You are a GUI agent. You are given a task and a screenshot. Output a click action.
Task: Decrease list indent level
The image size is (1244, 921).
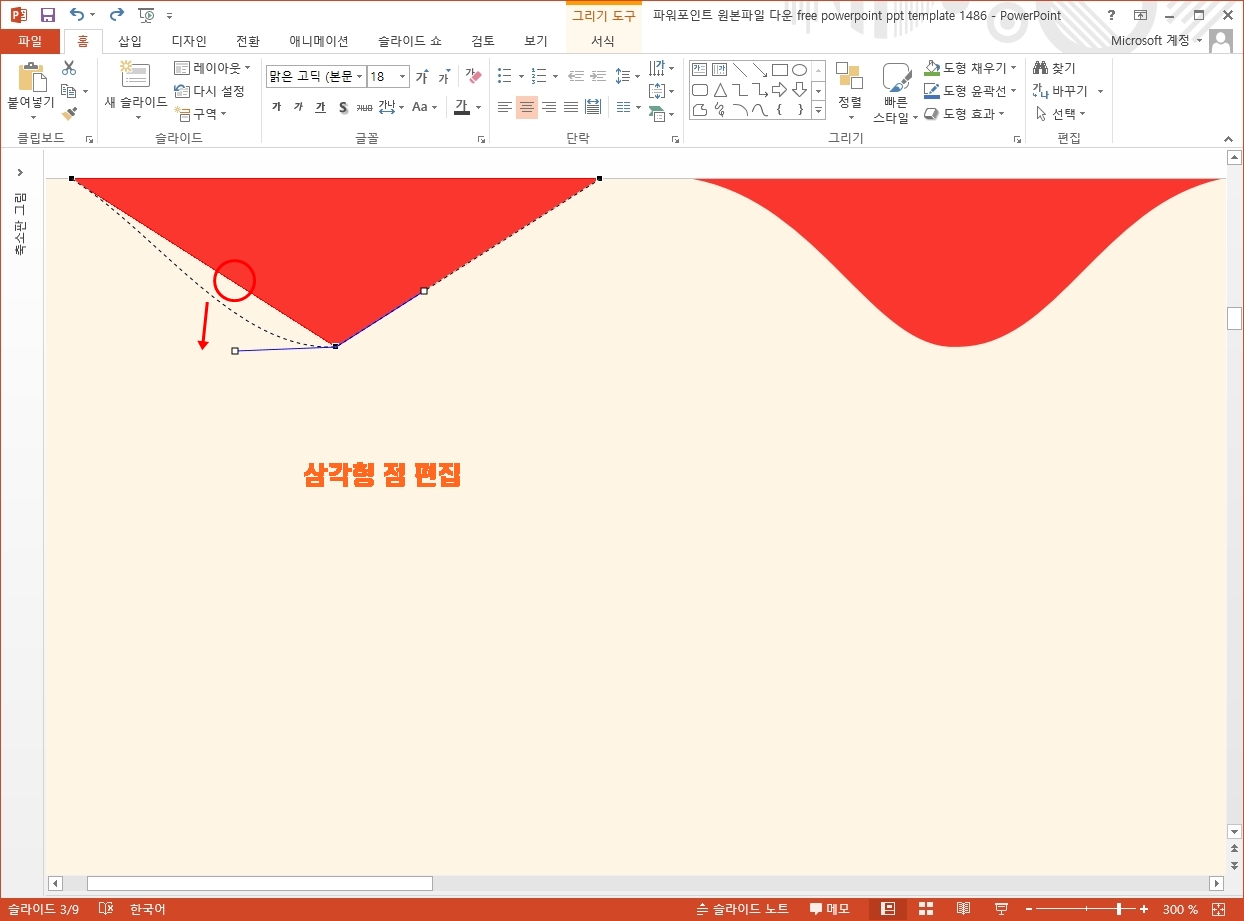[575, 76]
